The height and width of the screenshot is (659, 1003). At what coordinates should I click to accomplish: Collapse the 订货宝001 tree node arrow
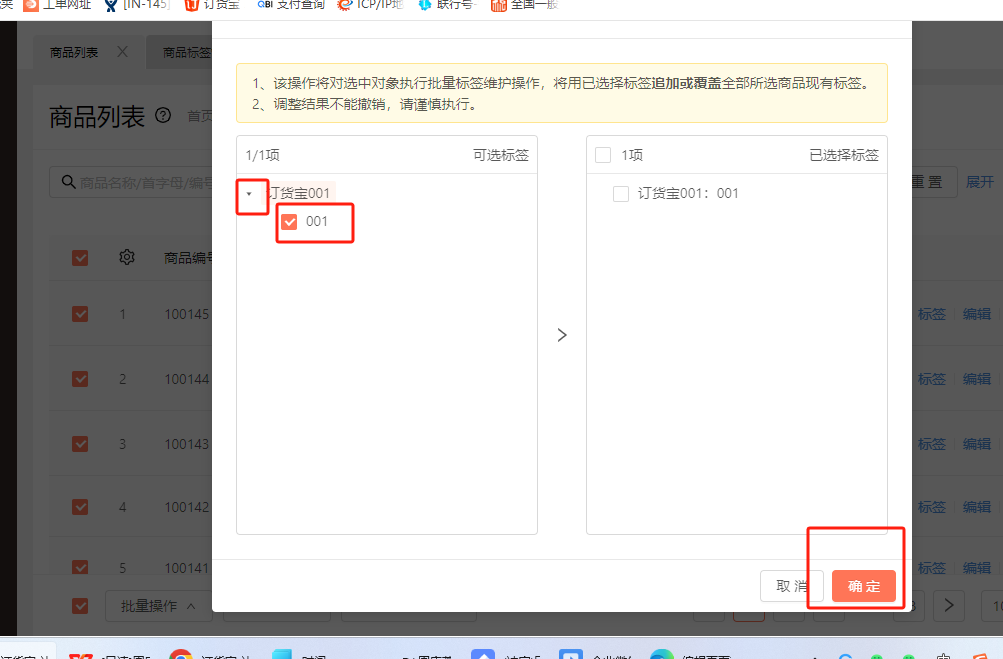click(249, 193)
